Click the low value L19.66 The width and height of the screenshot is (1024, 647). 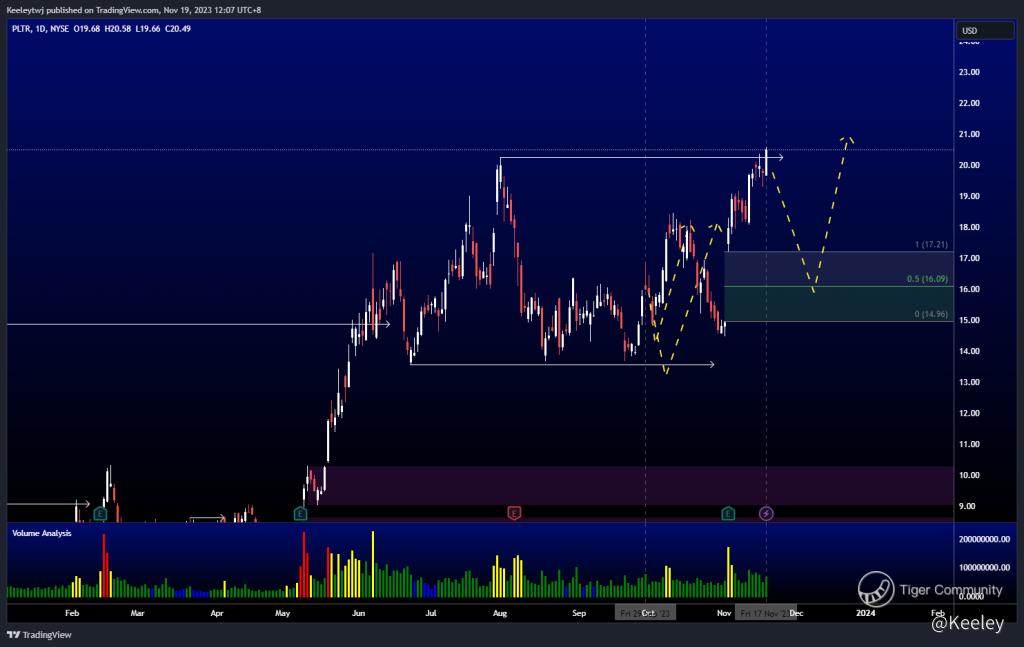click(148, 29)
